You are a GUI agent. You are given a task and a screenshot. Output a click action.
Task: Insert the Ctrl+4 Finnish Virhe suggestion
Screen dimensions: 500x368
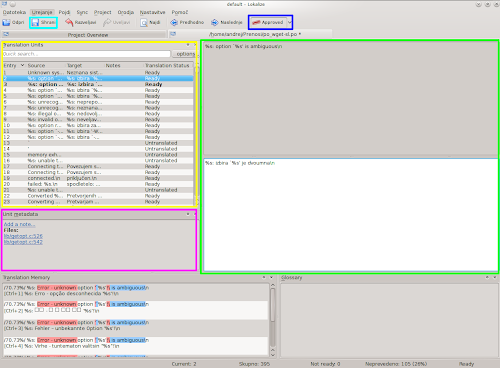tap(136, 343)
